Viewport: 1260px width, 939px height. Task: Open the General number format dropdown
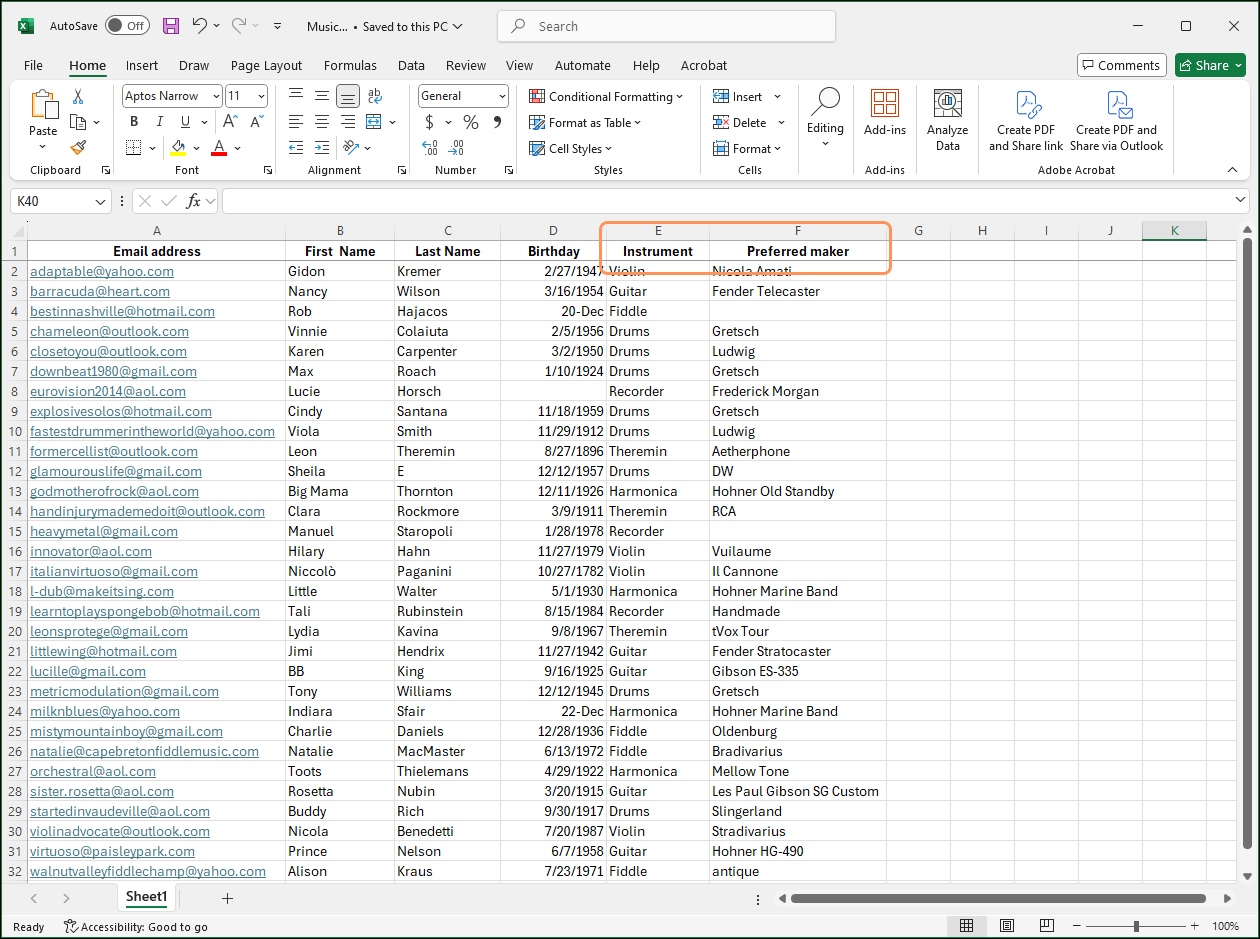(x=501, y=96)
